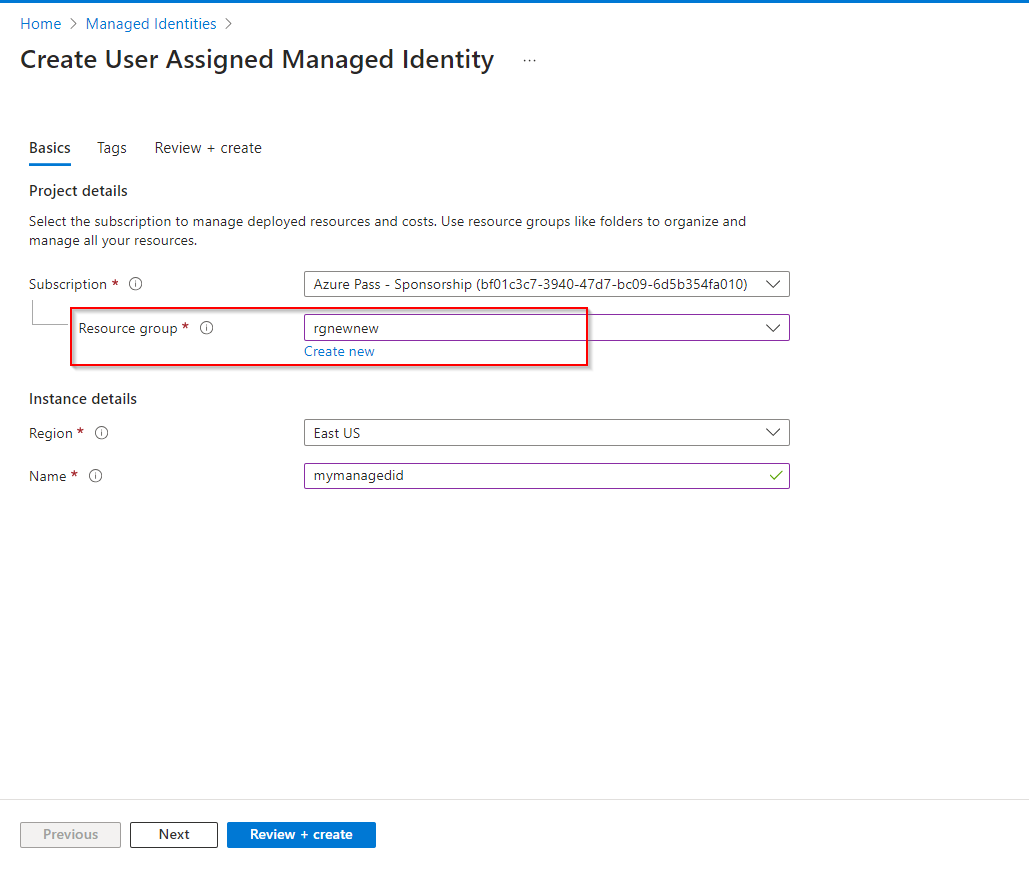Click the blue Review + create button
Screen dimensions: 1029x870
click(301, 835)
